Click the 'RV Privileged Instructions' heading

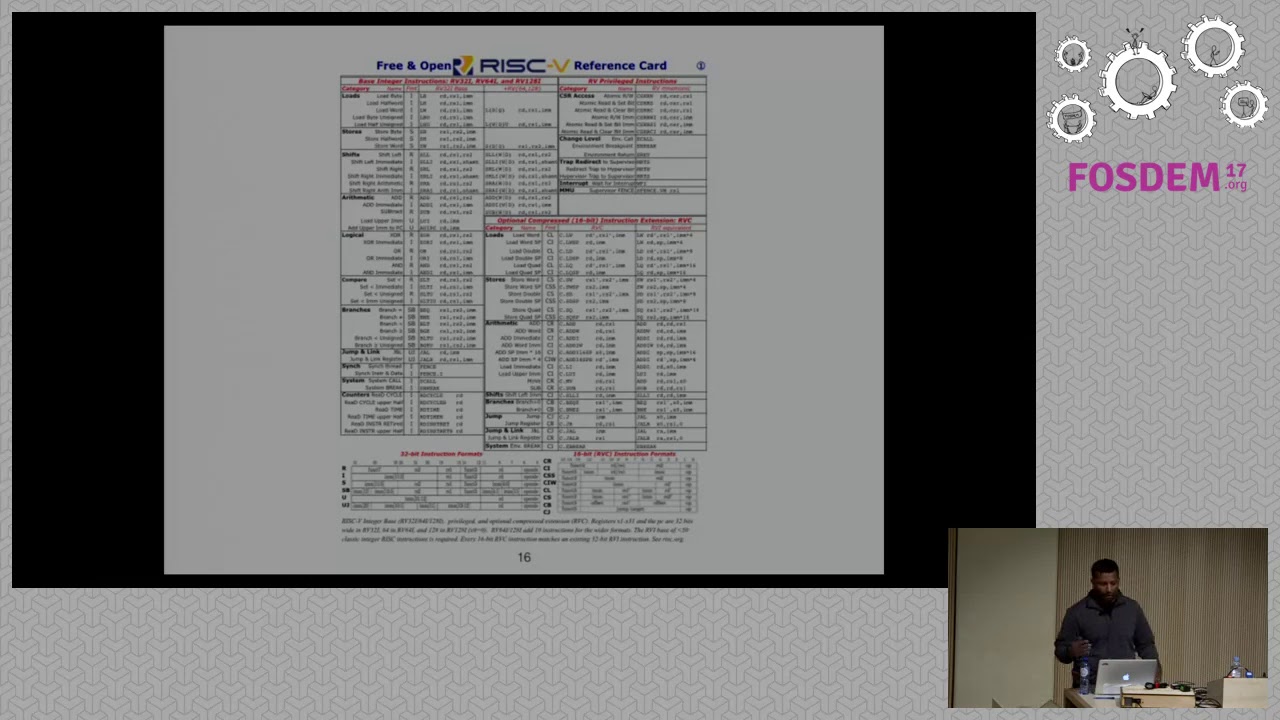click(x=632, y=81)
